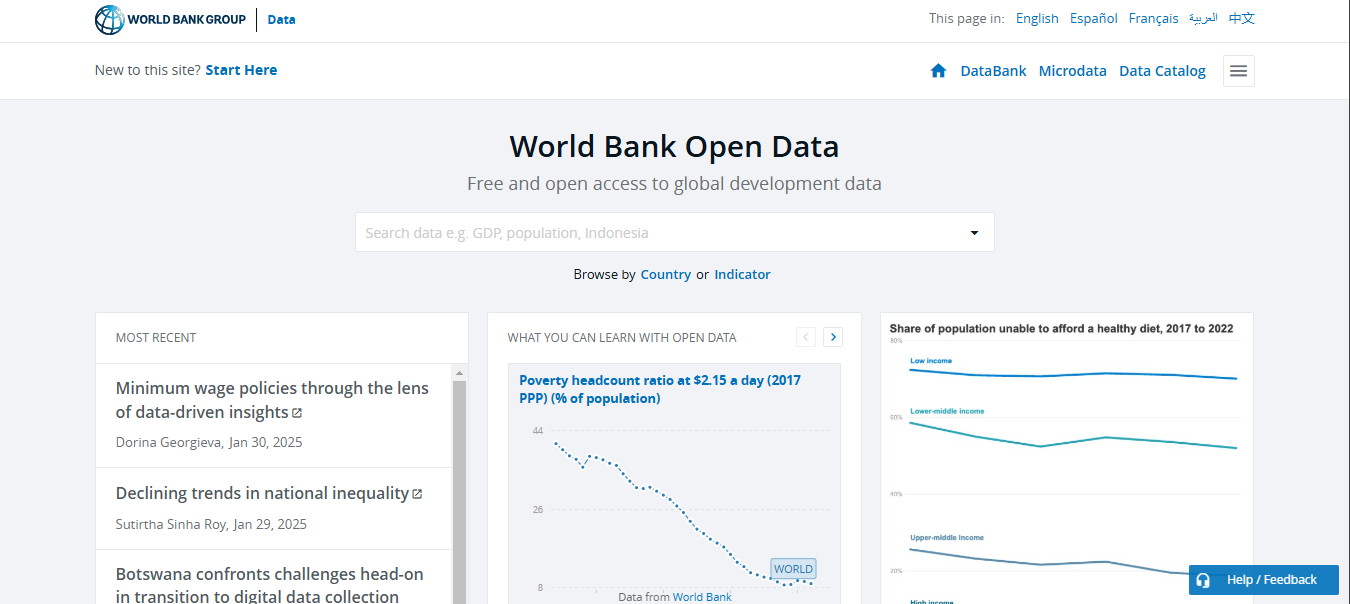Switch page language to Français
The height and width of the screenshot is (604, 1350).
[x=1153, y=19]
